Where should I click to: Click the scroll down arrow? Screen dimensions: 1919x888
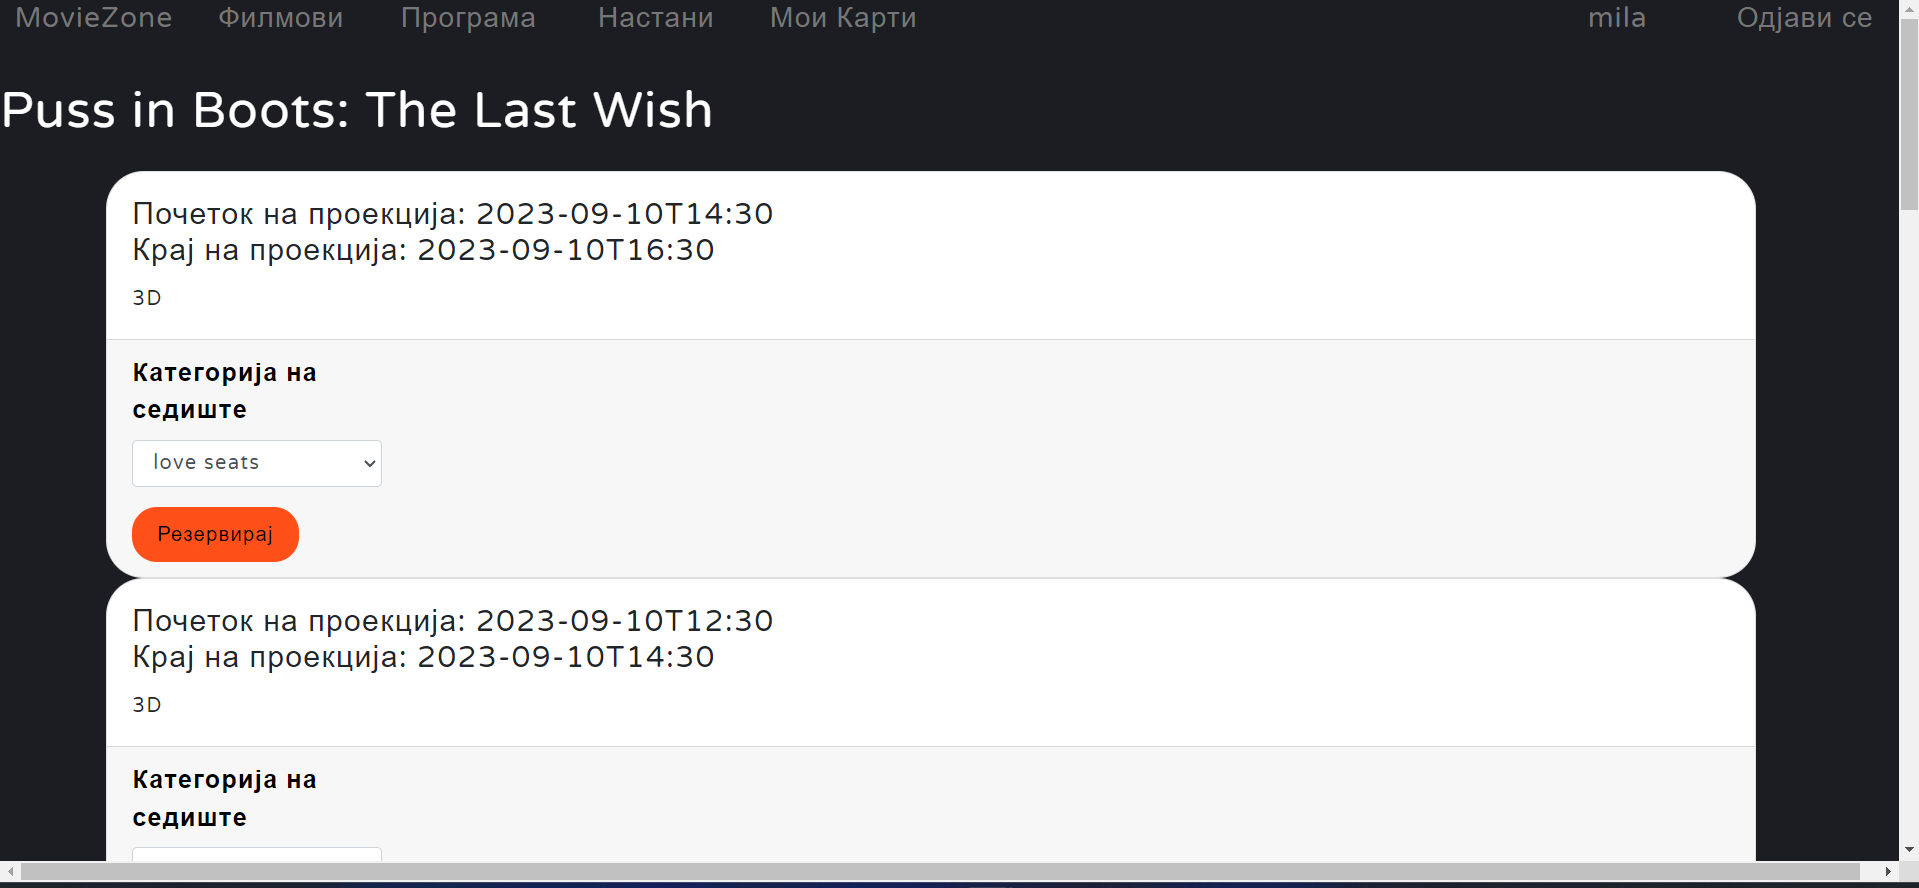[x=1909, y=850]
